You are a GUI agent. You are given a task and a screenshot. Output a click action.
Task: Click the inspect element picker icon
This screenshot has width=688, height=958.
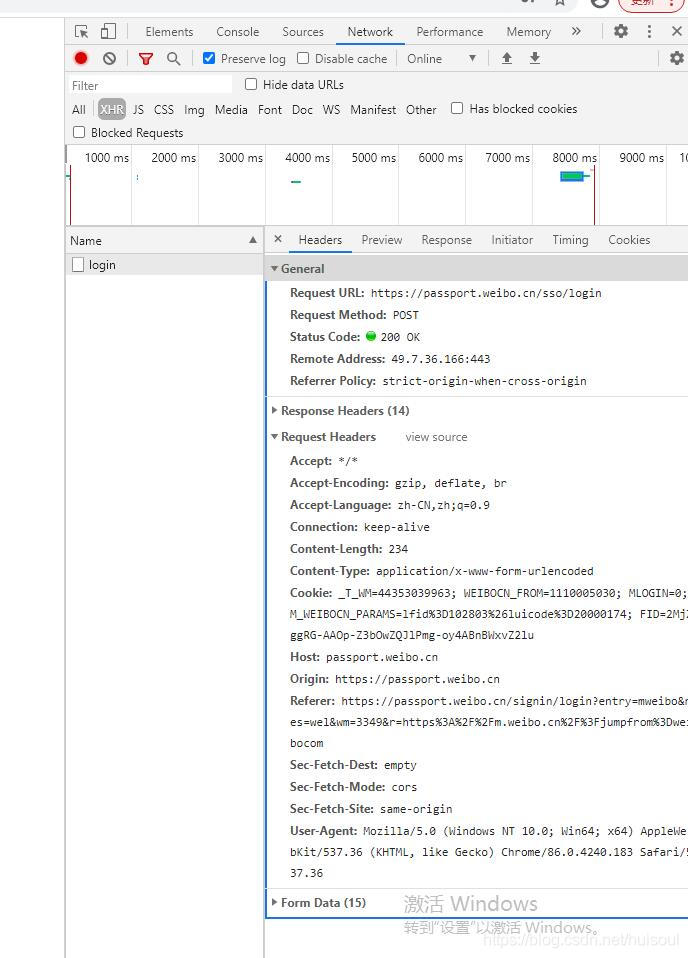click(x=82, y=32)
